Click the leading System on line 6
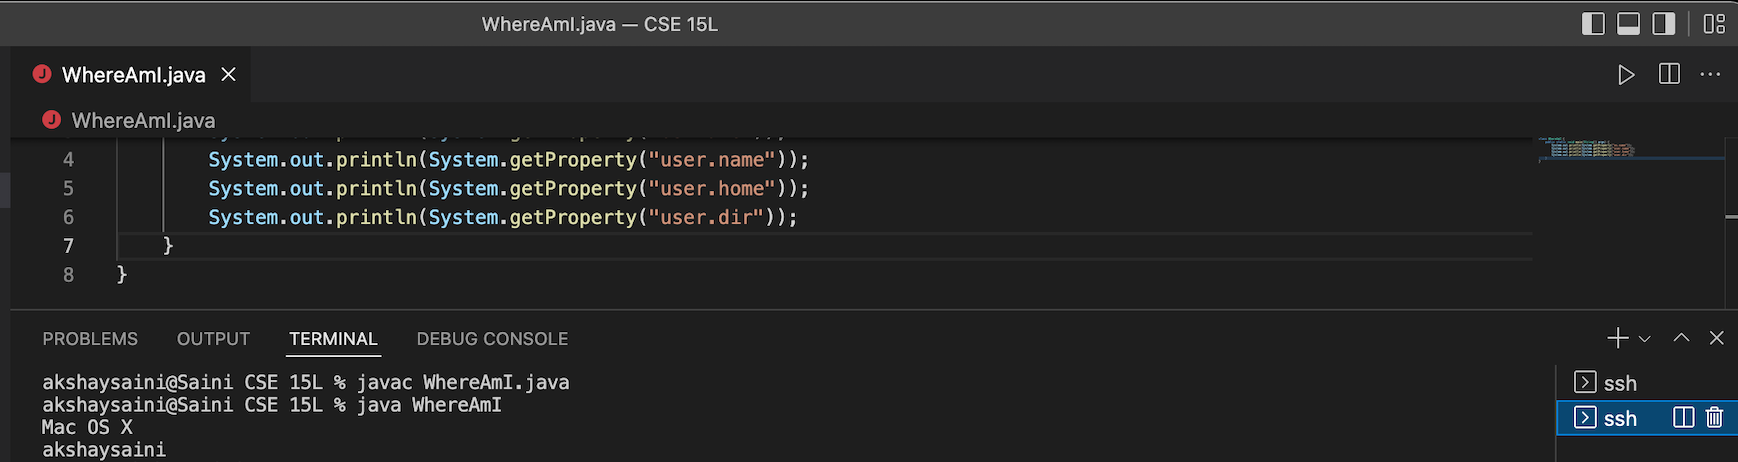The width and height of the screenshot is (1738, 462). coord(243,218)
